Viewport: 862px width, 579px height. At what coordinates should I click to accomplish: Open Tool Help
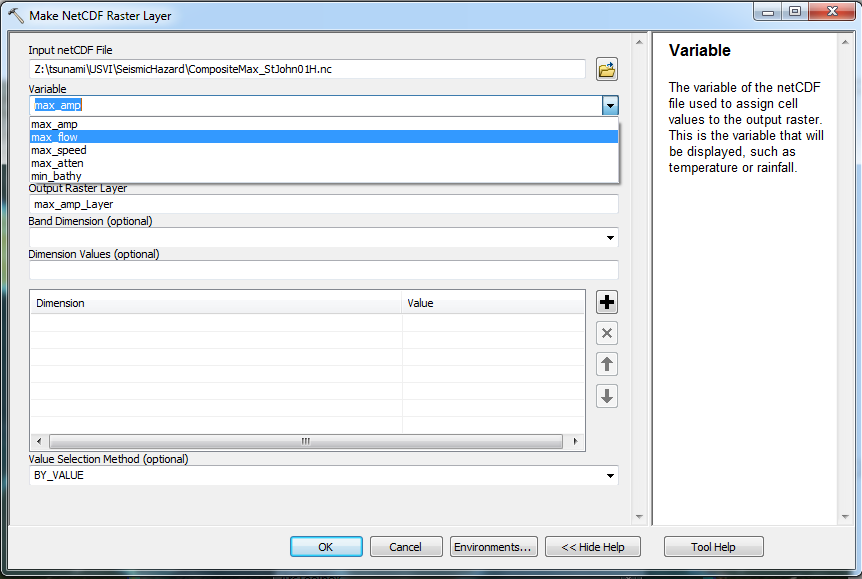point(713,547)
